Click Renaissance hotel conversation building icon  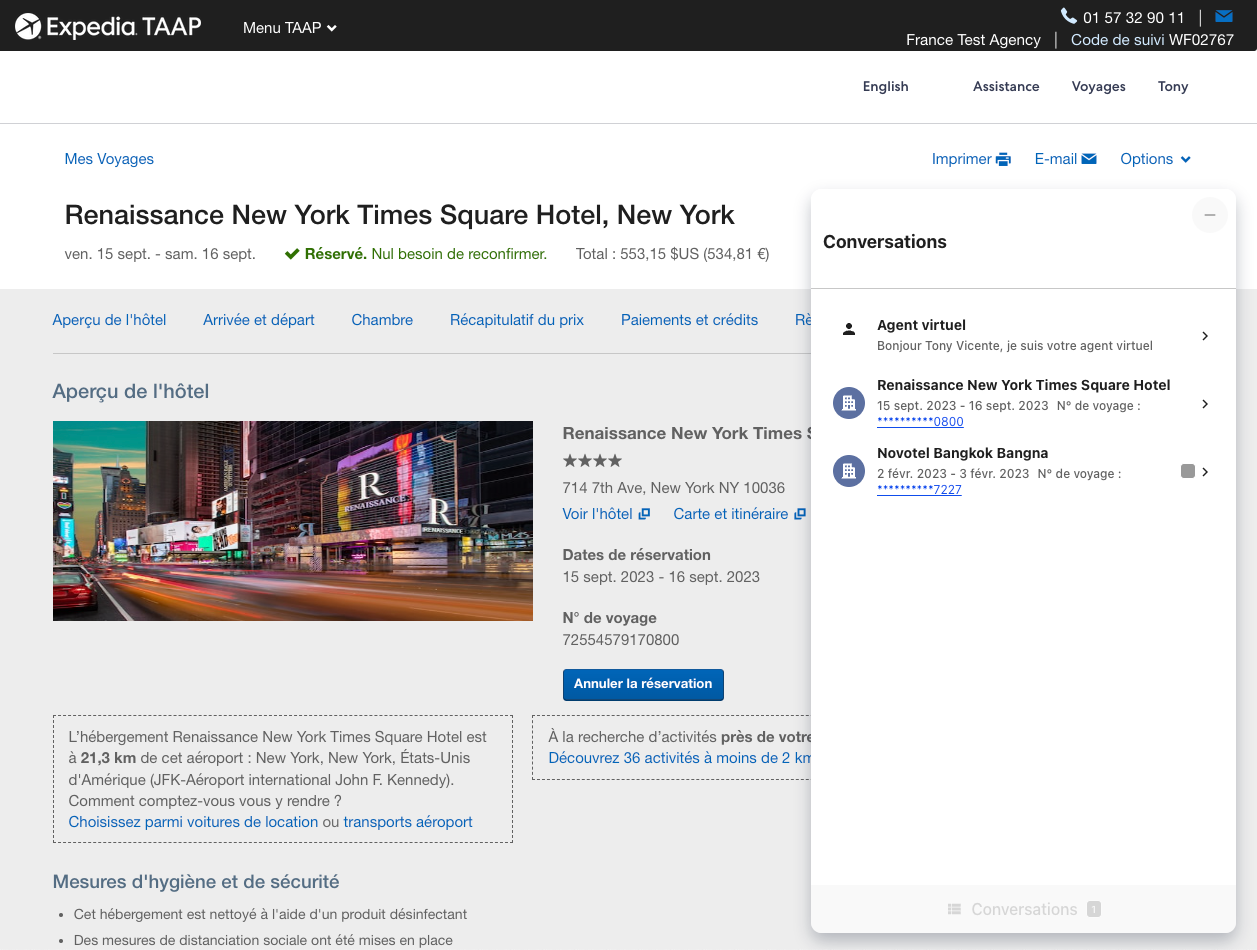pyautogui.click(x=849, y=403)
